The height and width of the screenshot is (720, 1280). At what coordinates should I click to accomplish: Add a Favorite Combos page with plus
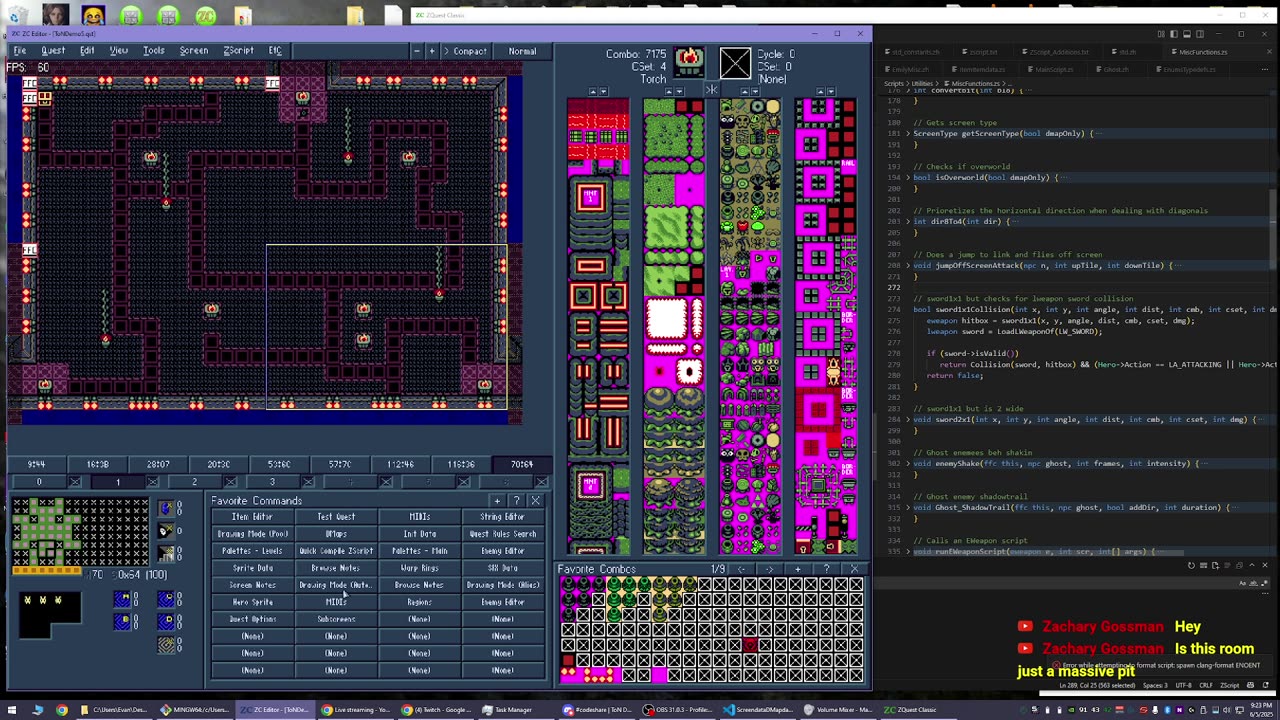pos(797,569)
